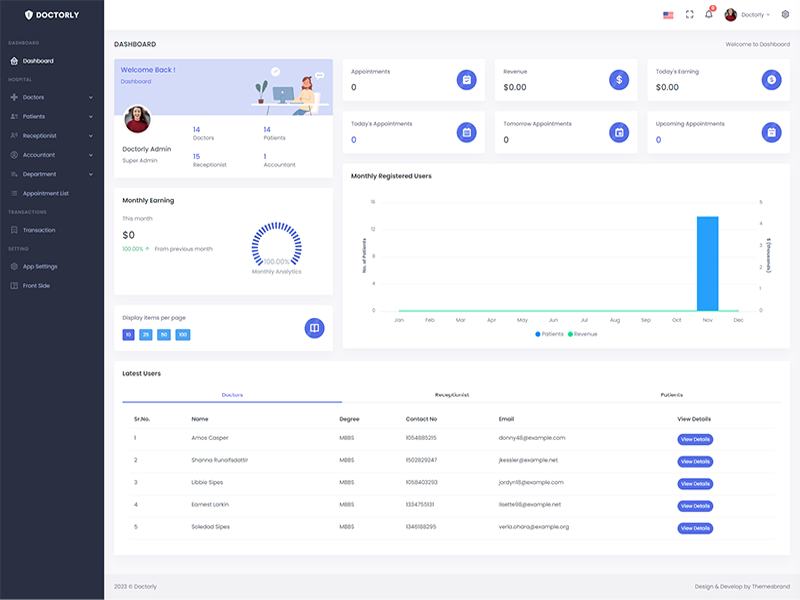Viewport: 800px width, 600px height.
Task: View details for Amos Casper
Action: click(695, 439)
